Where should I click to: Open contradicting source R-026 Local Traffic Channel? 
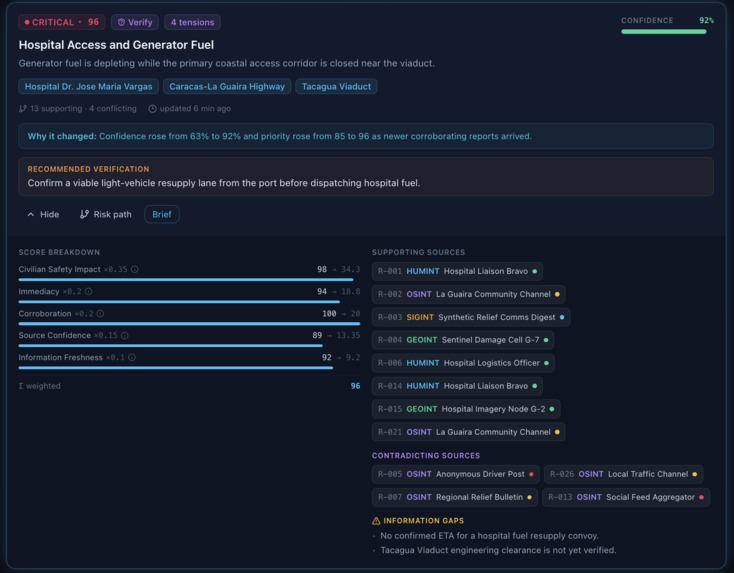[624, 474]
